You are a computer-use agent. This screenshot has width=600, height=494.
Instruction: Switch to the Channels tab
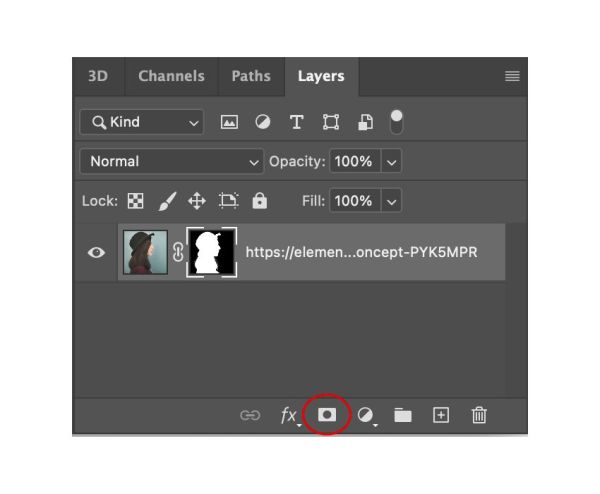coord(171,76)
